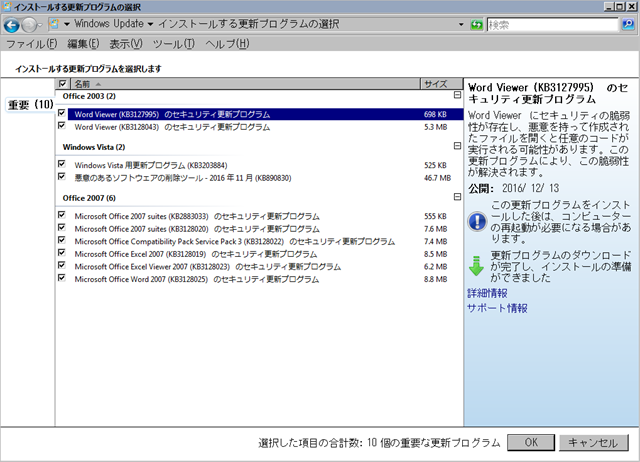Click the Windows Vista (2) group heading
The image size is (640, 462).
(x=94, y=147)
